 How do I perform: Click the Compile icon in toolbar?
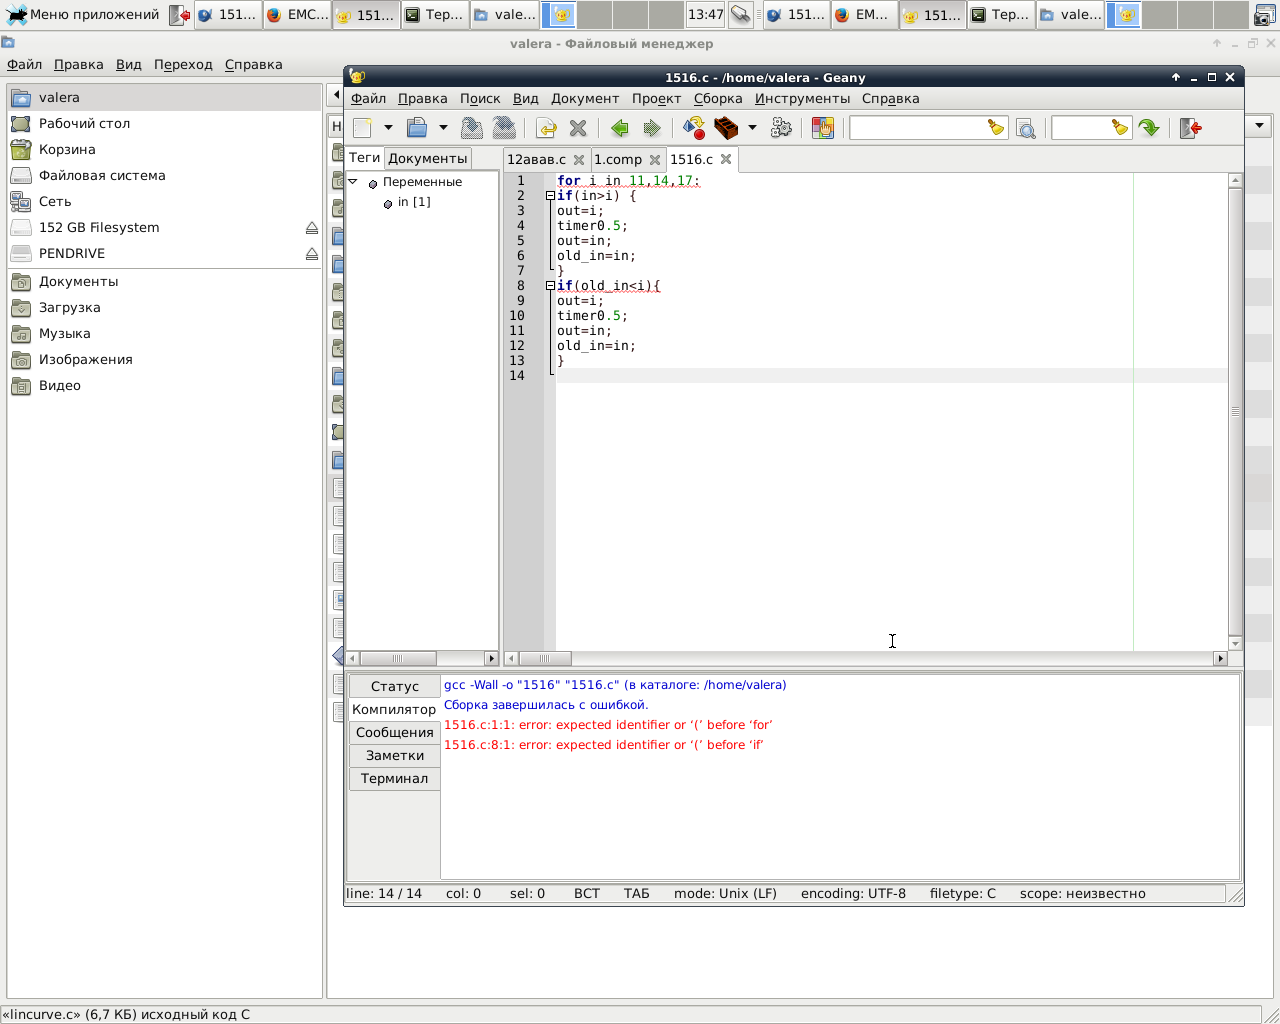pyautogui.click(x=694, y=128)
